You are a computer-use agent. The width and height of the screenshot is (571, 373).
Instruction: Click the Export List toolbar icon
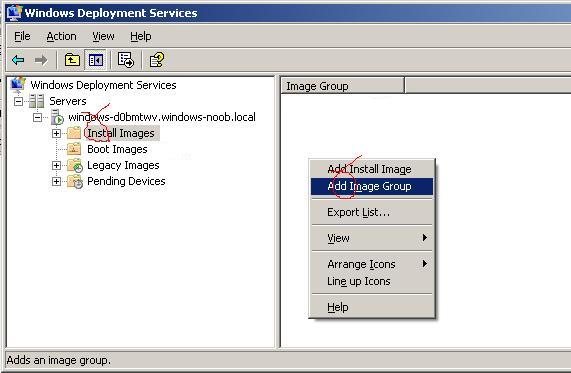pyautogui.click(x=126, y=60)
